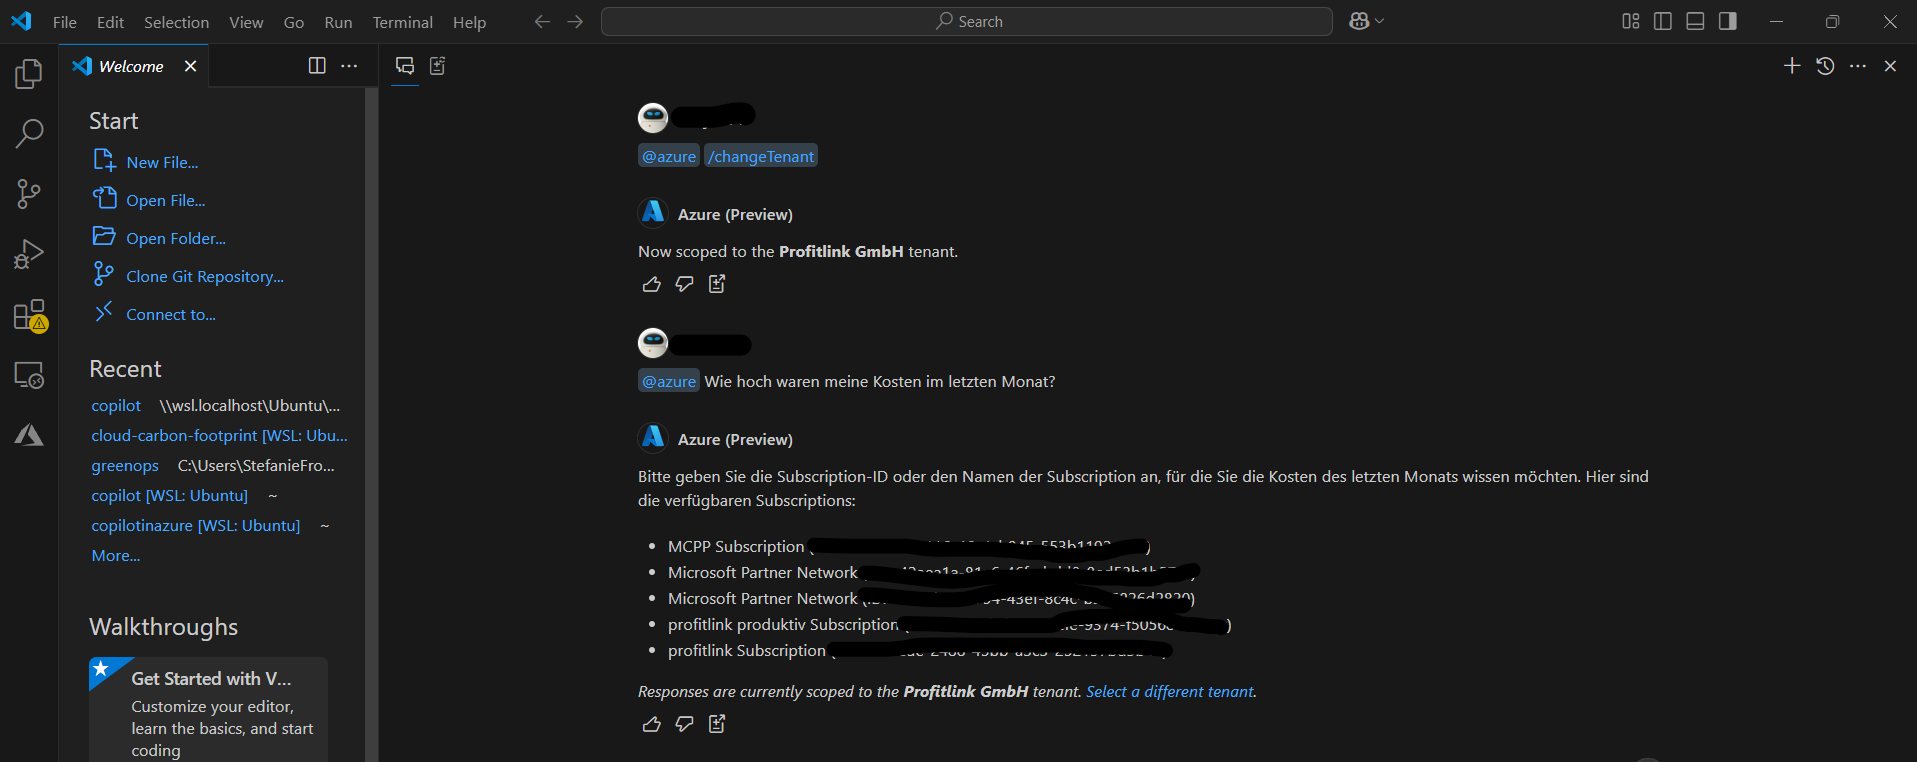This screenshot has width=1917, height=762.
Task: Click New File... link
Action: 162,162
